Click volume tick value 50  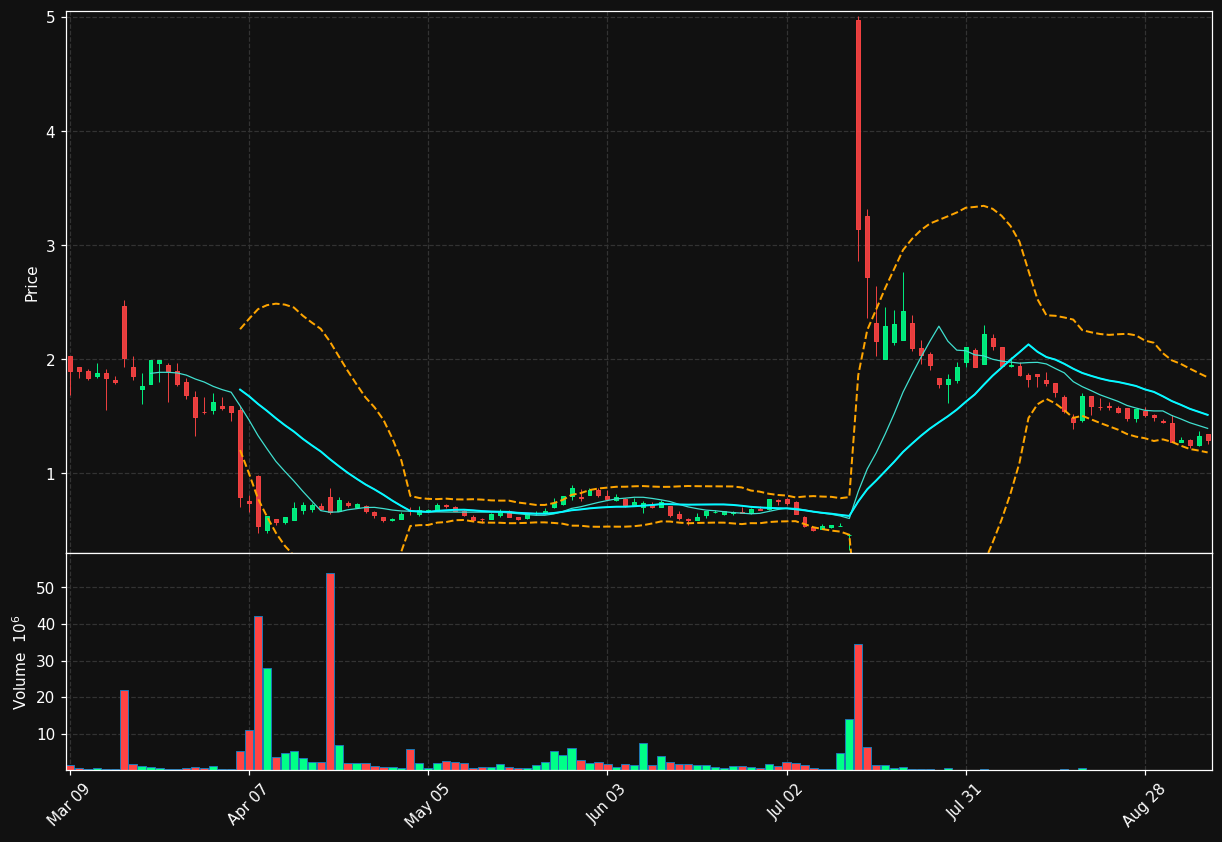point(46,588)
